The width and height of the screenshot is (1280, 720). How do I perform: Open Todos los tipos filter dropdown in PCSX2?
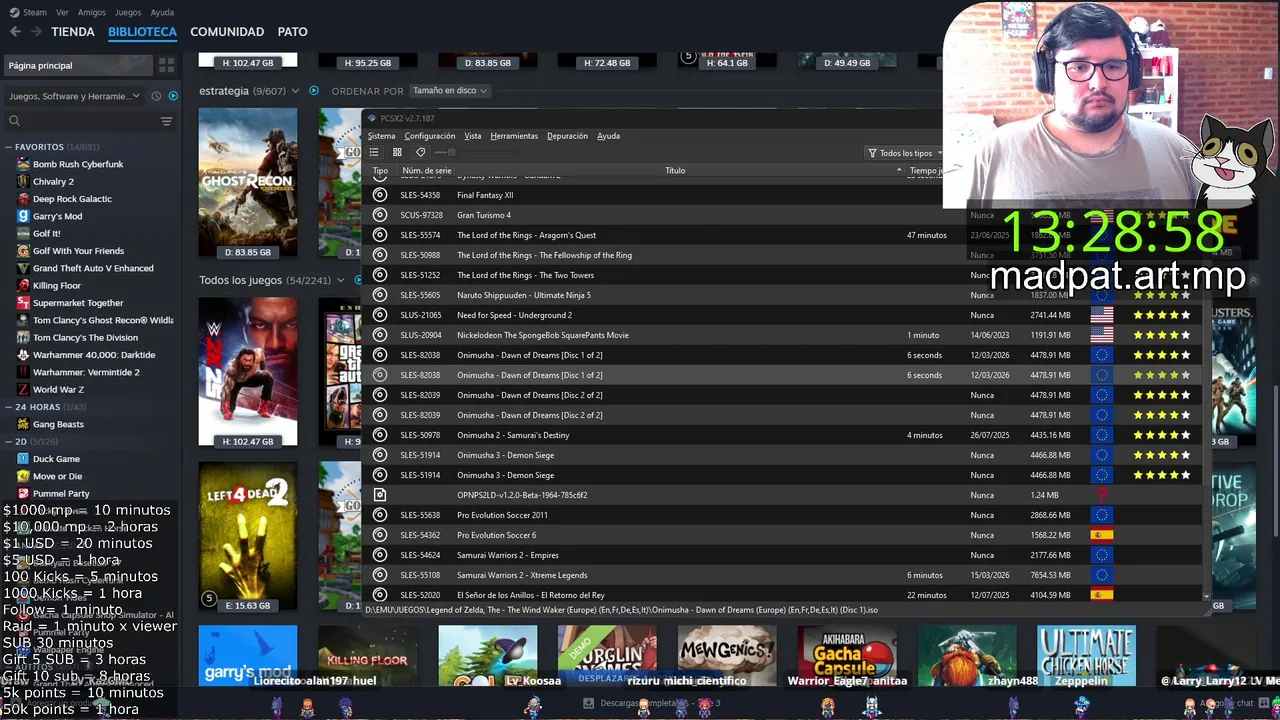pos(905,153)
